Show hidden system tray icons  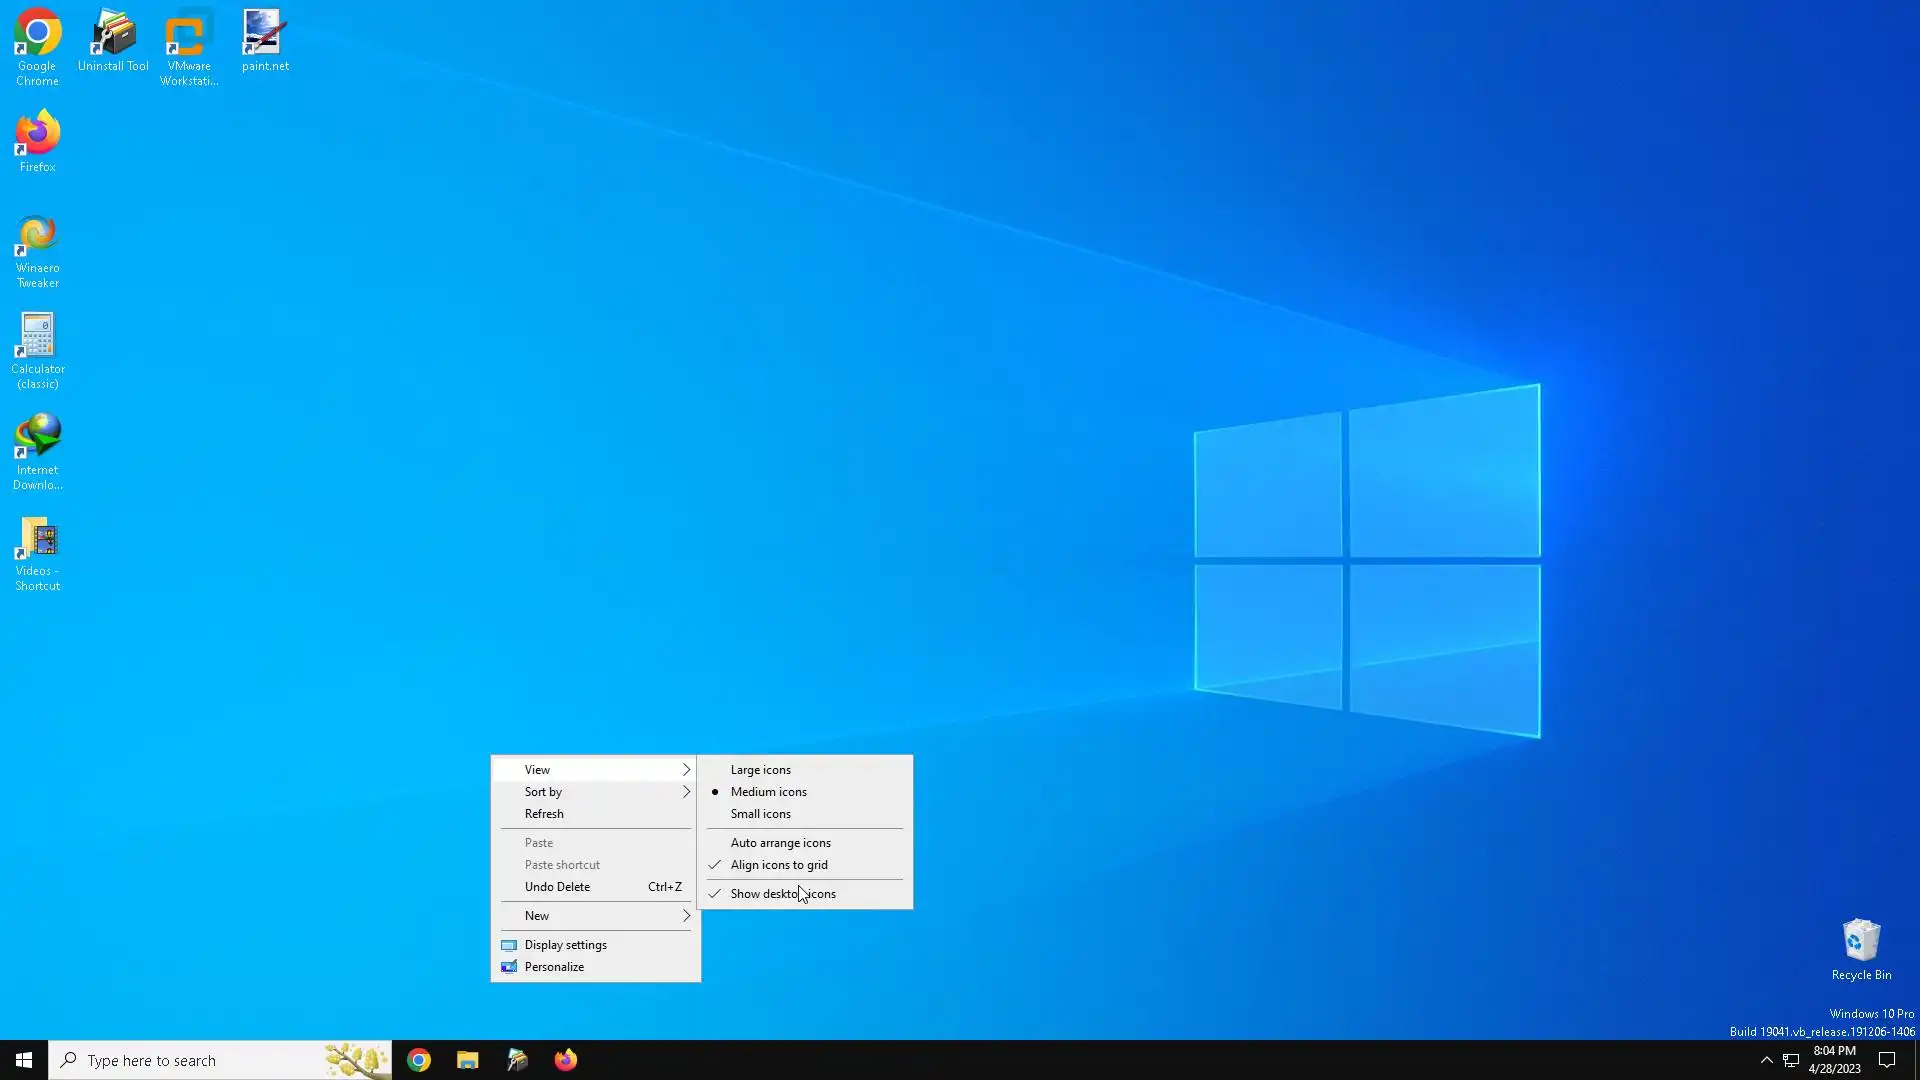[x=1766, y=1060]
